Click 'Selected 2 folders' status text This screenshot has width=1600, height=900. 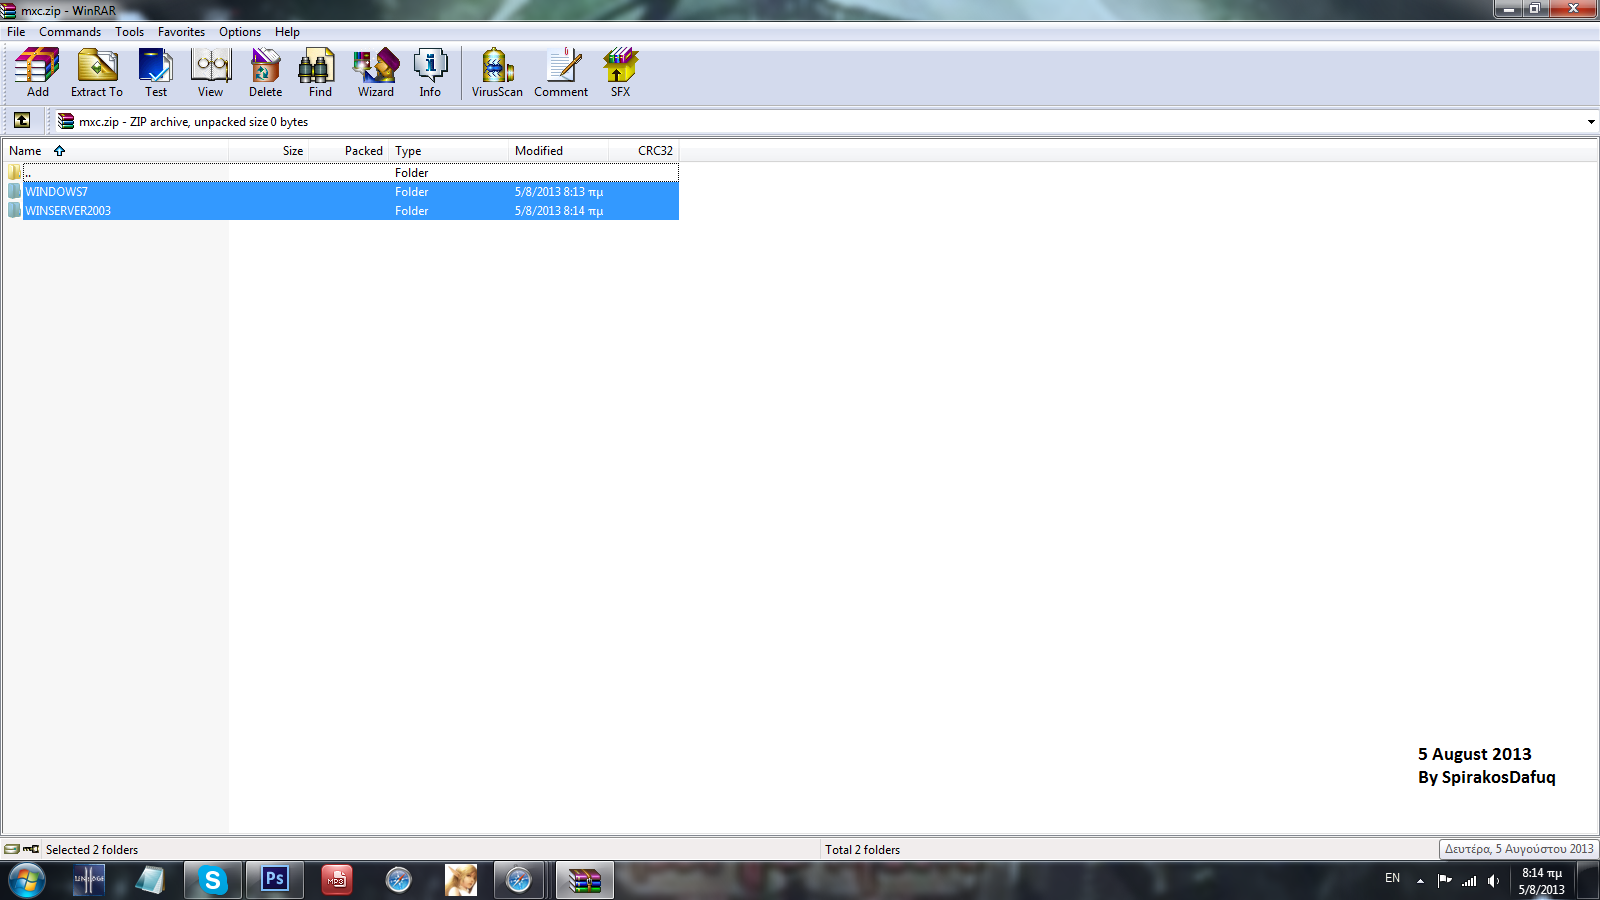point(92,850)
